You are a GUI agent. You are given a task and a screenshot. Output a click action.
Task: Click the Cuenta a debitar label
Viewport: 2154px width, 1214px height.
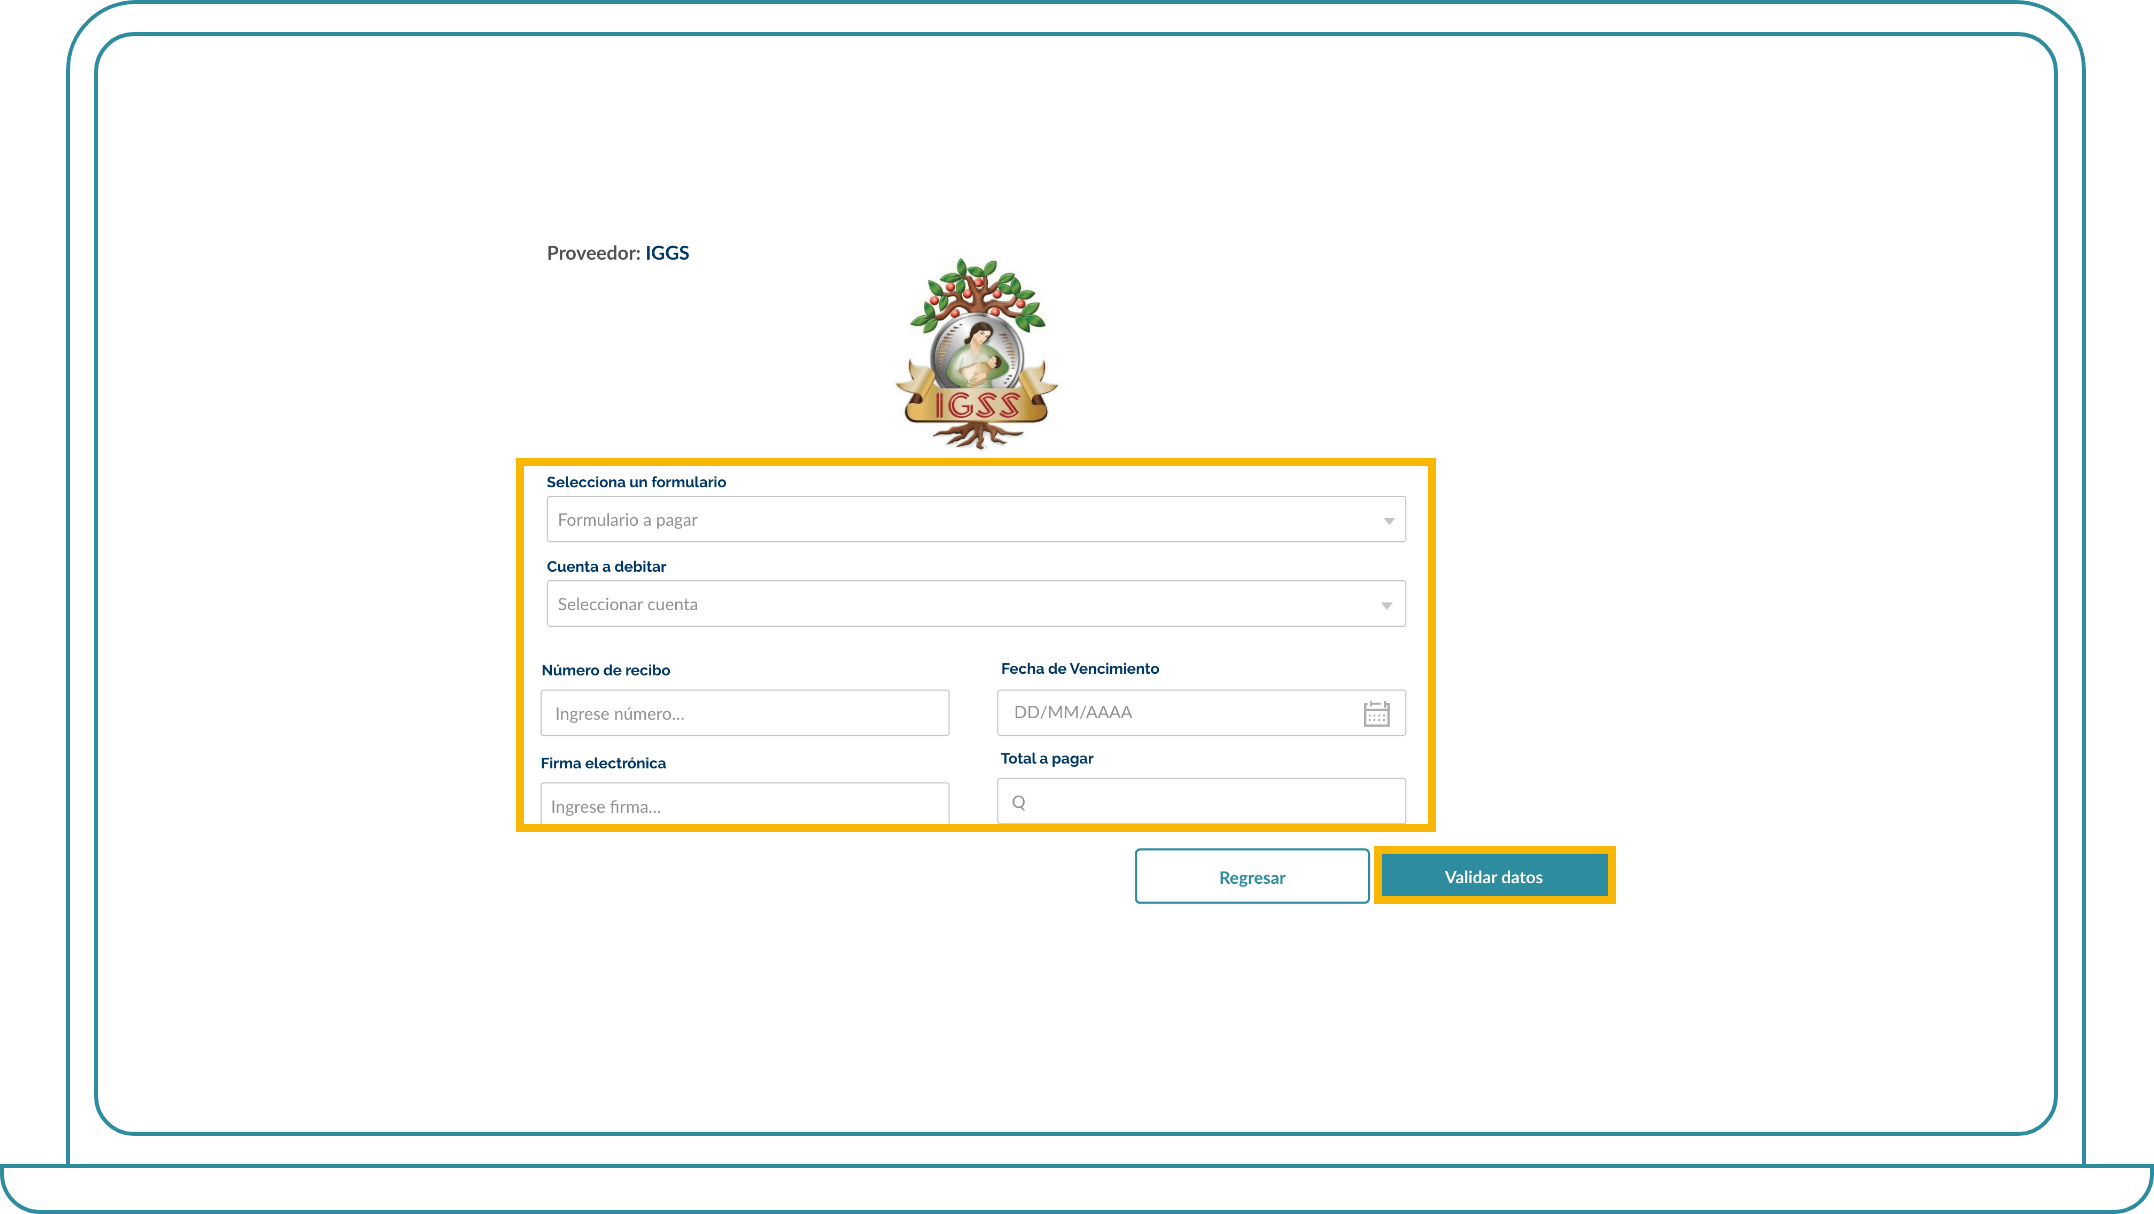[x=606, y=566]
